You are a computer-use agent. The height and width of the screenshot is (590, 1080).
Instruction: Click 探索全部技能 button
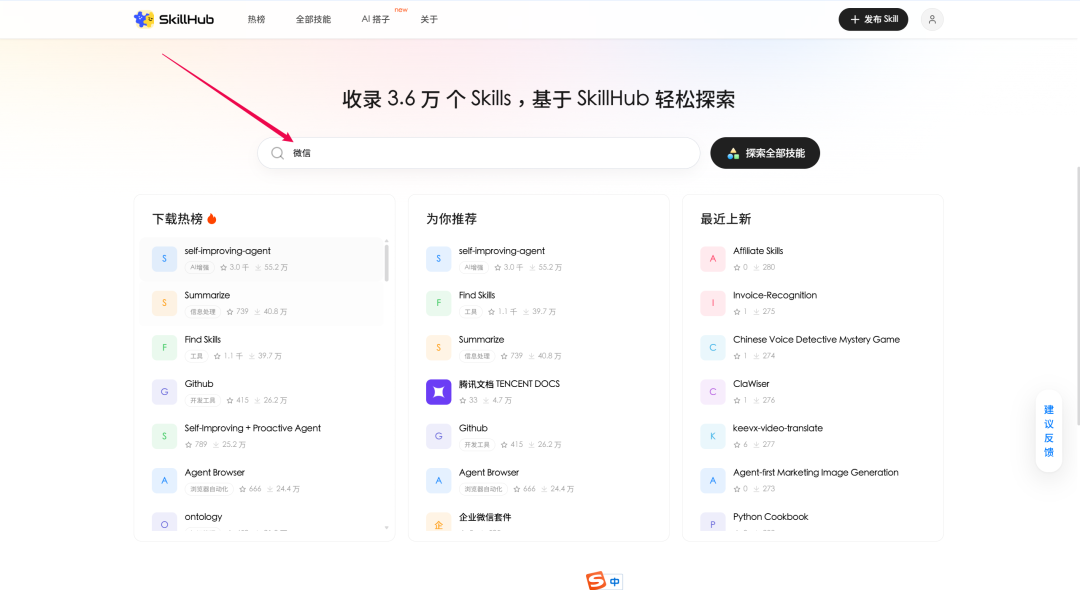(765, 153)
